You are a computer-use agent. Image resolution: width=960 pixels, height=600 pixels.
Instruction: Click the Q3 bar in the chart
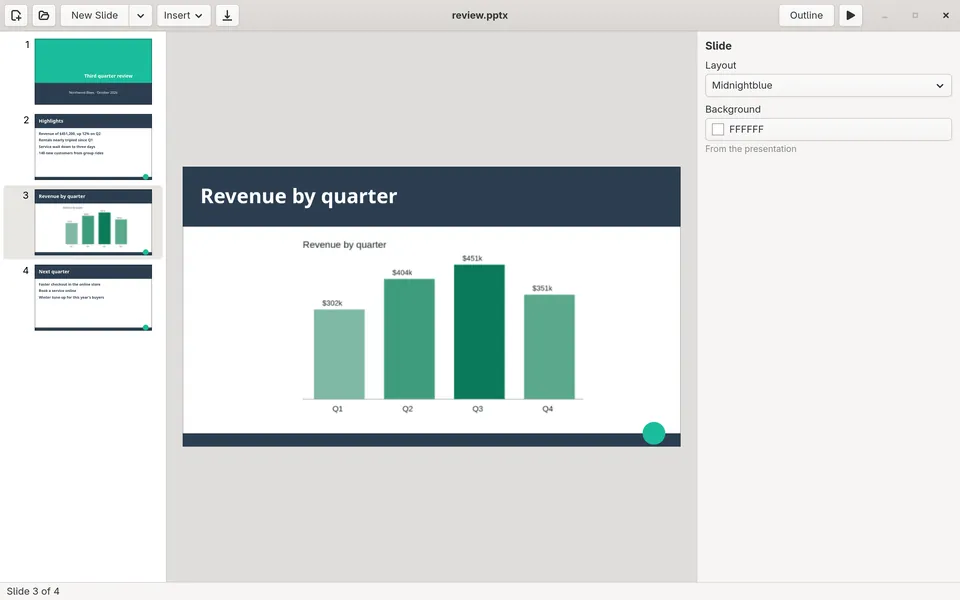click(479, 331)
